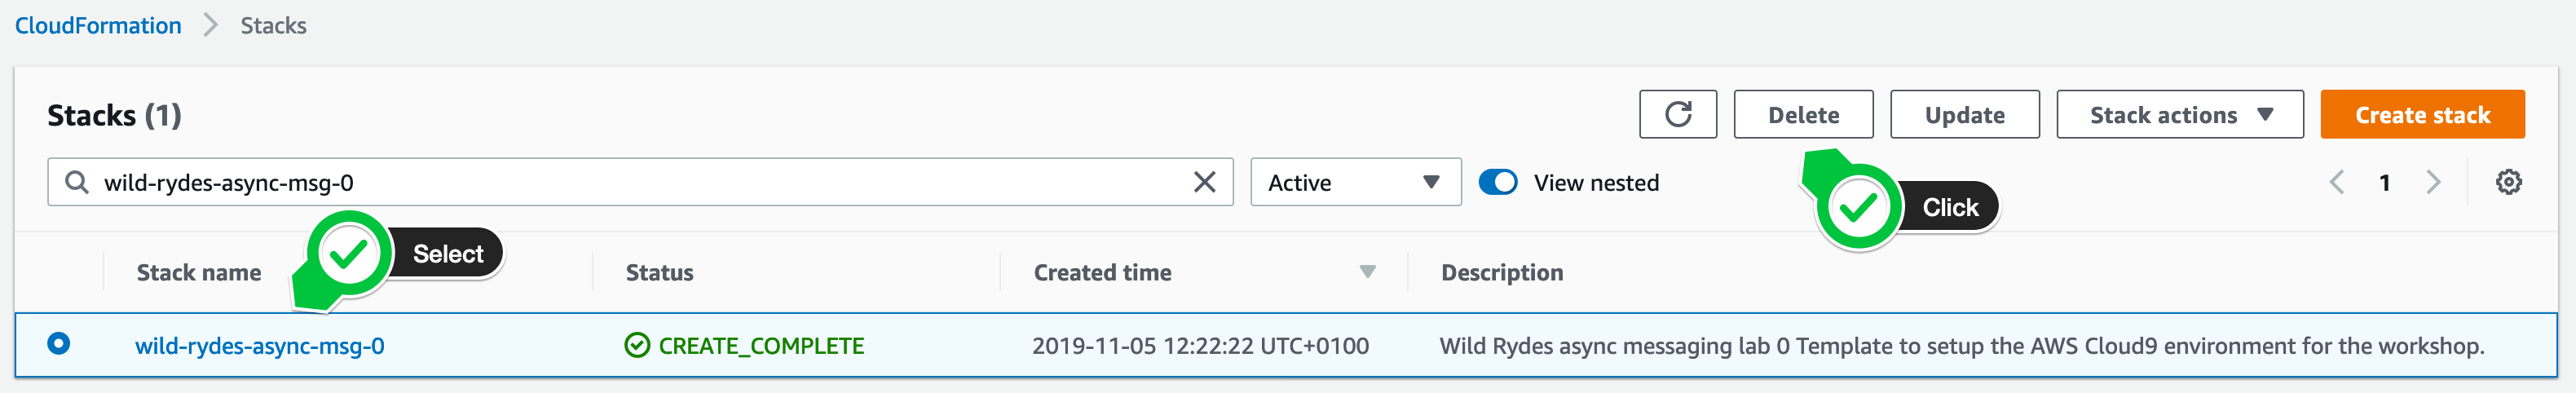Click the CREATE_COMPLETE status checkmark icon
This screenshot has width=2576, height=393.
(637, 345)
